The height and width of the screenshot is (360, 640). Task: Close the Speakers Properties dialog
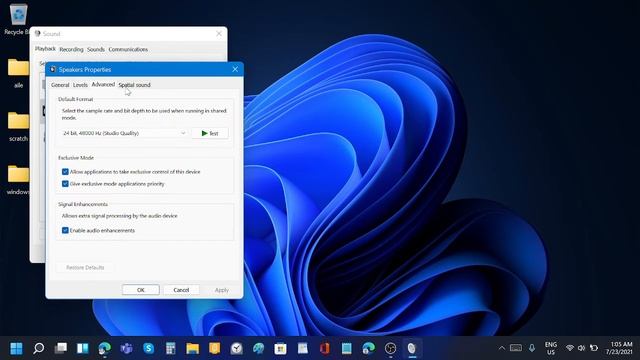point(235,69)
